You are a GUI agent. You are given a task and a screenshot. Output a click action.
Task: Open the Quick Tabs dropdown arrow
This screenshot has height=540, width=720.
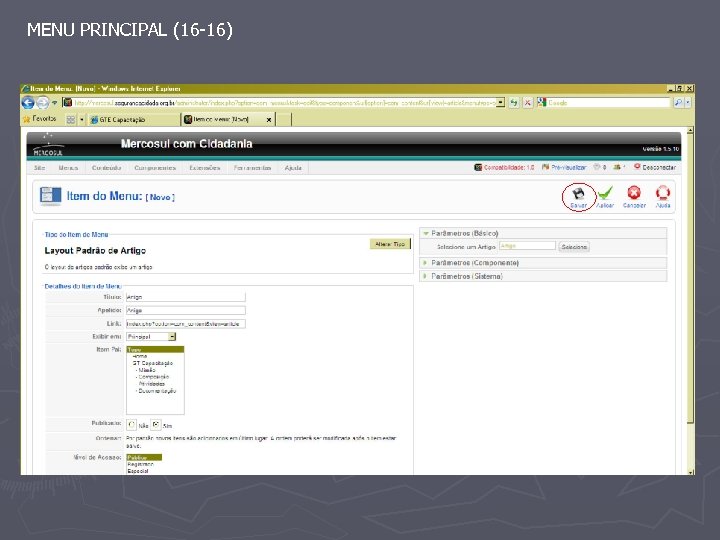82,119
